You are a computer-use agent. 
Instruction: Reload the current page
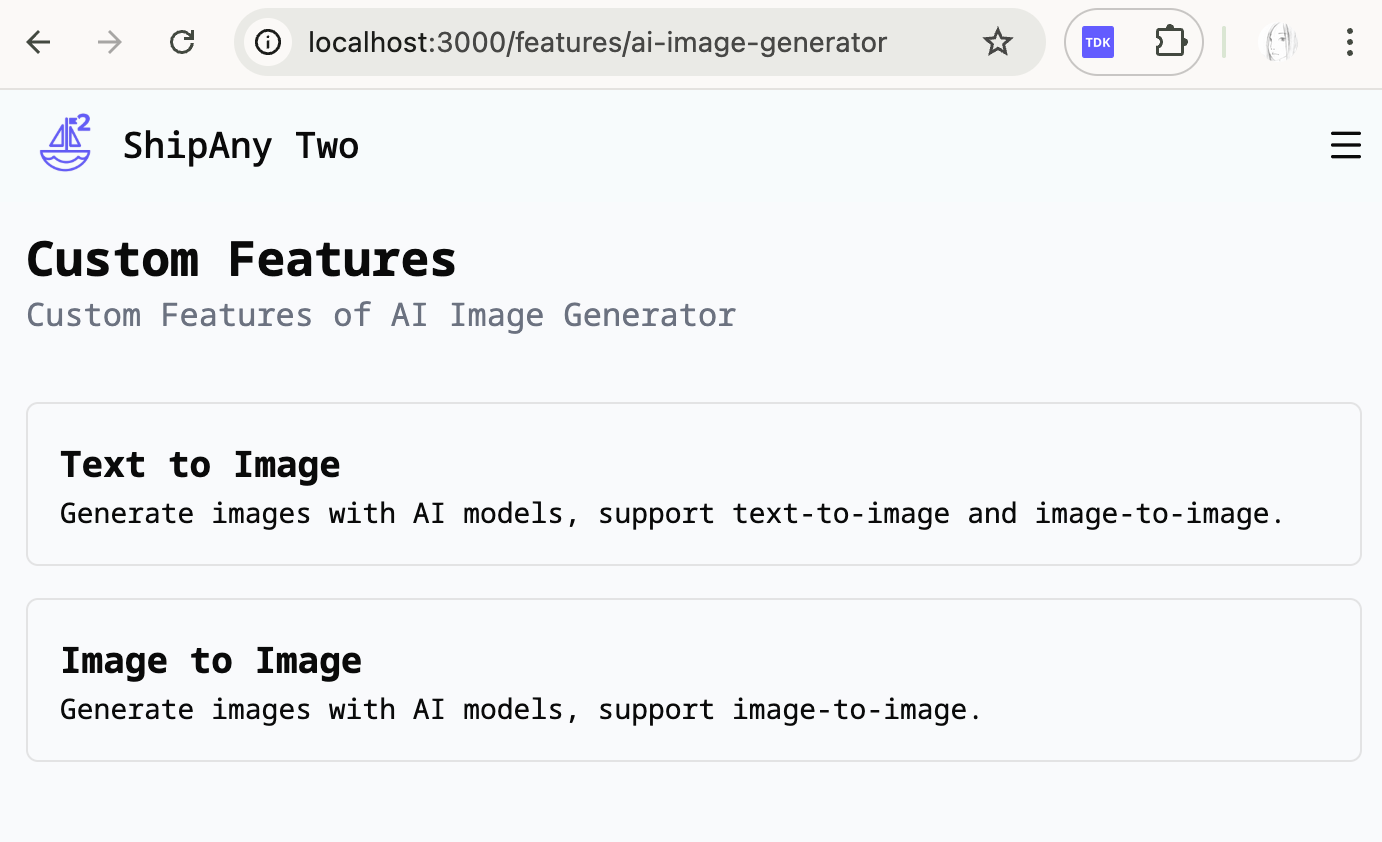click(182, 42)
